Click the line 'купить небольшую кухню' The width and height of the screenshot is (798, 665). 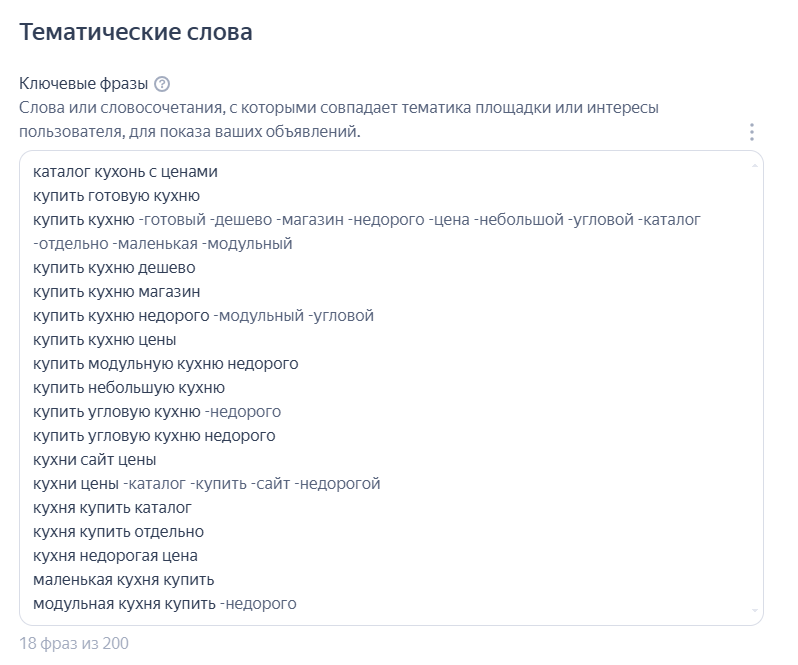tap(129, 388)
